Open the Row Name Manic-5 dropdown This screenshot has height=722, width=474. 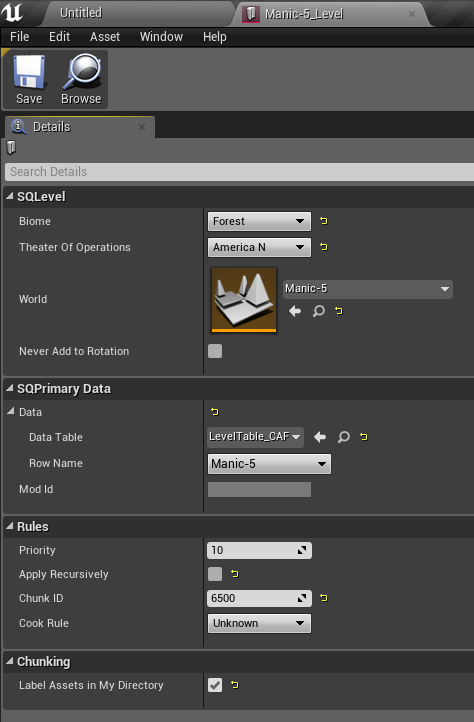tap(269, 464)
